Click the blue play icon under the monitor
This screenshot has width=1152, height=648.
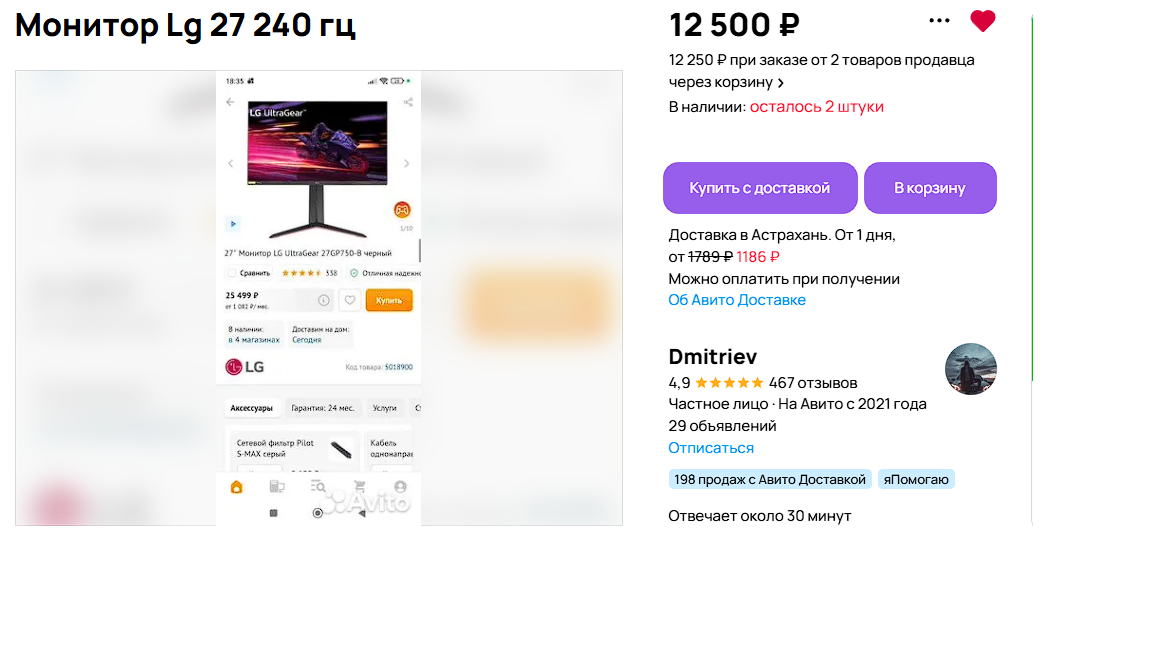[232, 224]
